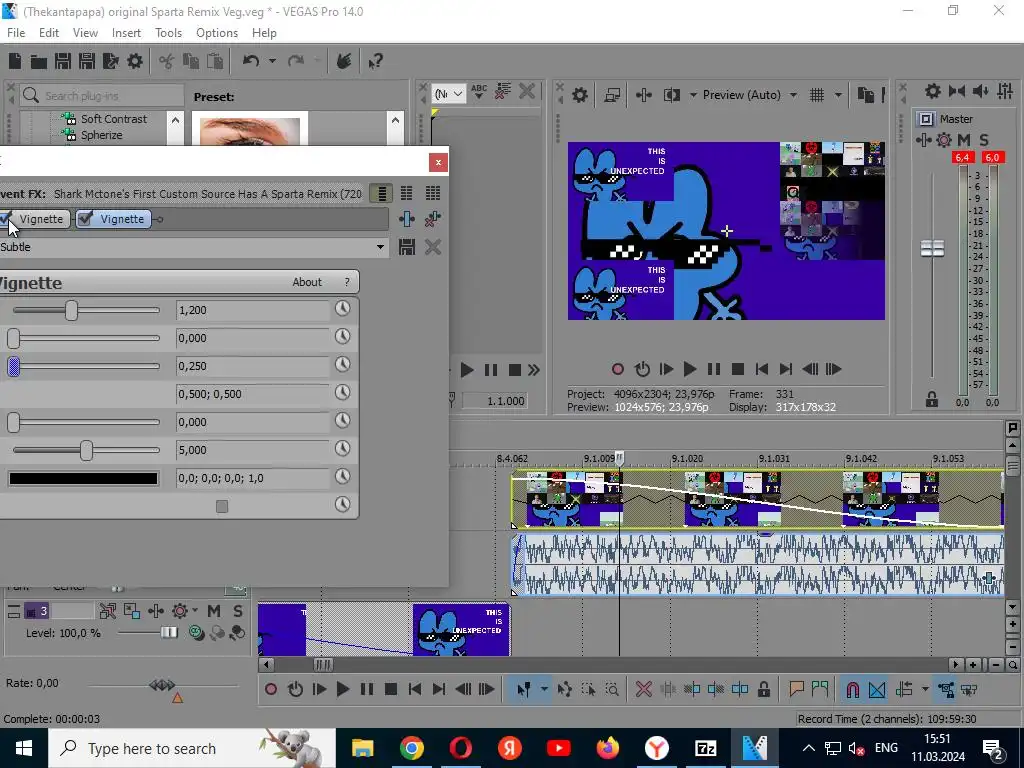Open Undo history dropdown arrow
Image resolution: width=1024 pixels, height=768 pixels.
tap(272, 61)
